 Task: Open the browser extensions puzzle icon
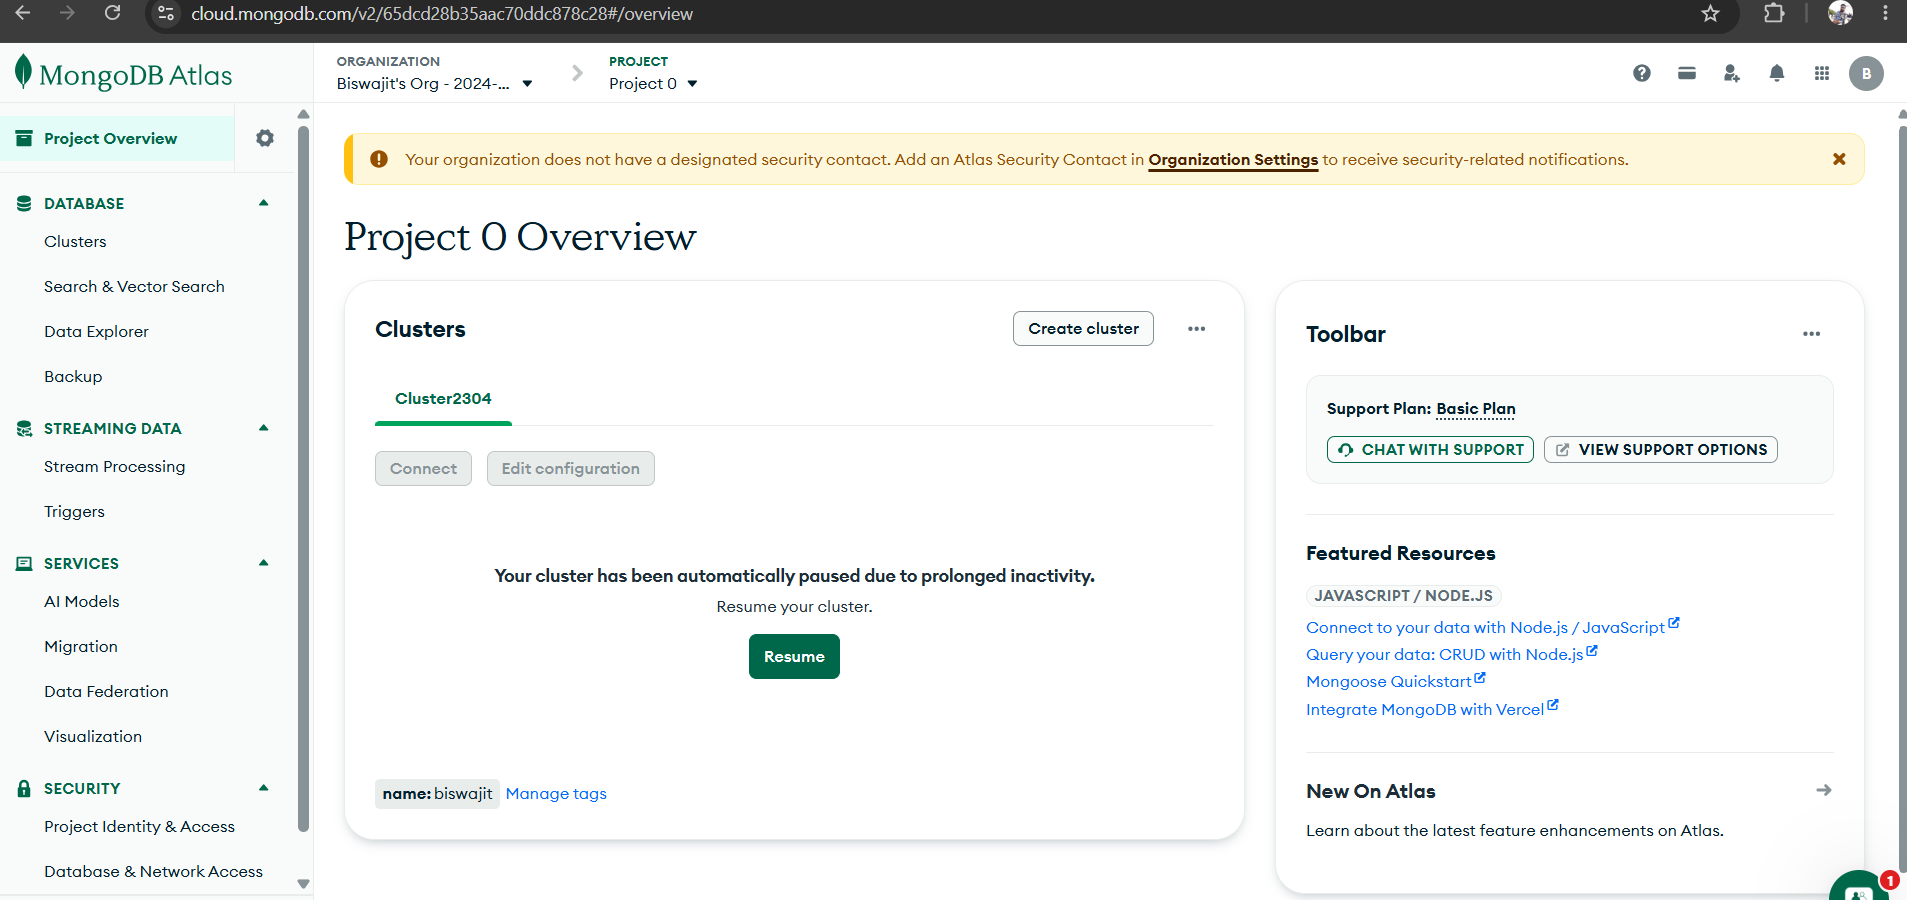(x=1774, y=13)
